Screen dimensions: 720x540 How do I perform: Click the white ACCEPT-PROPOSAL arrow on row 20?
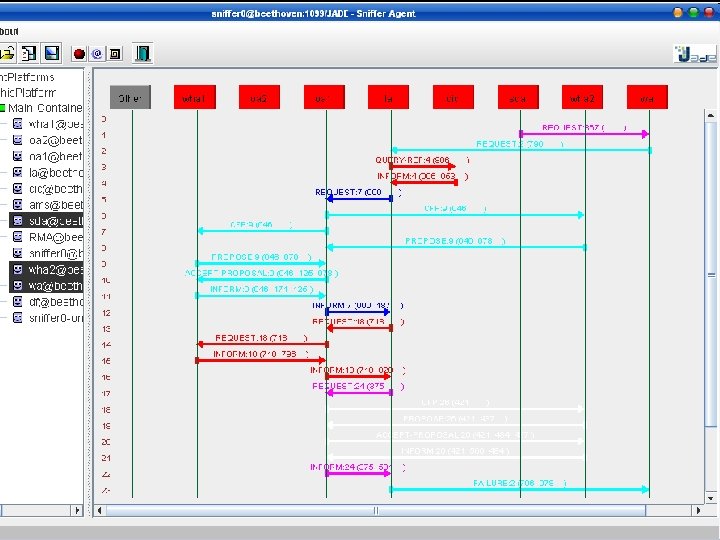(x=455, y=441)
